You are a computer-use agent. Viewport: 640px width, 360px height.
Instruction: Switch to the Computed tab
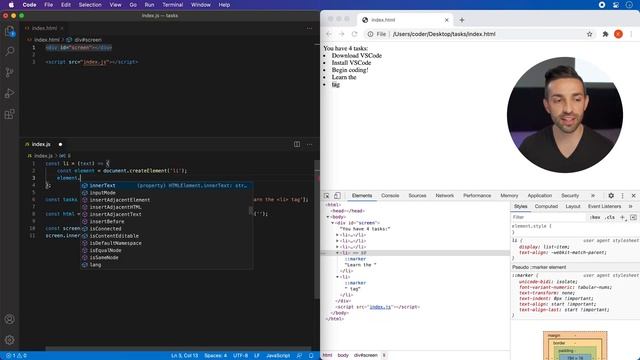click(546, 207)
